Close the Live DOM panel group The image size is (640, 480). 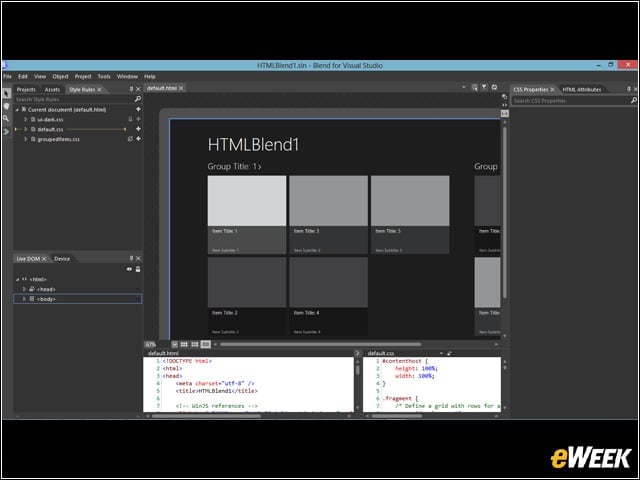click(138, 258)
